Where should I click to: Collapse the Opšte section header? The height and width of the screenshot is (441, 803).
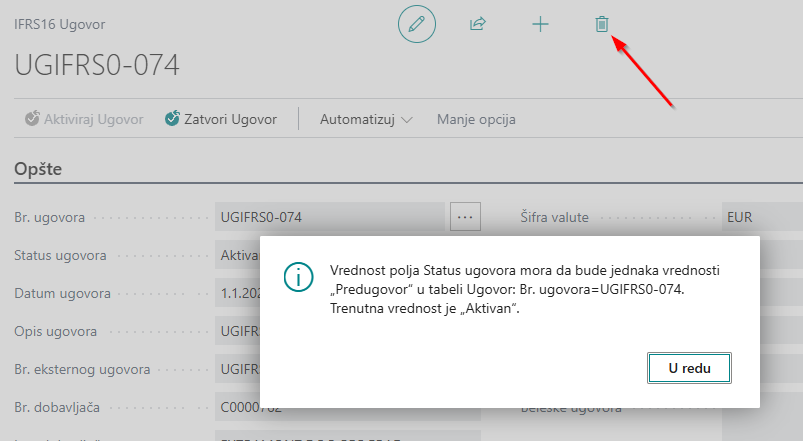pyautogui.click(x=38, y=169)
